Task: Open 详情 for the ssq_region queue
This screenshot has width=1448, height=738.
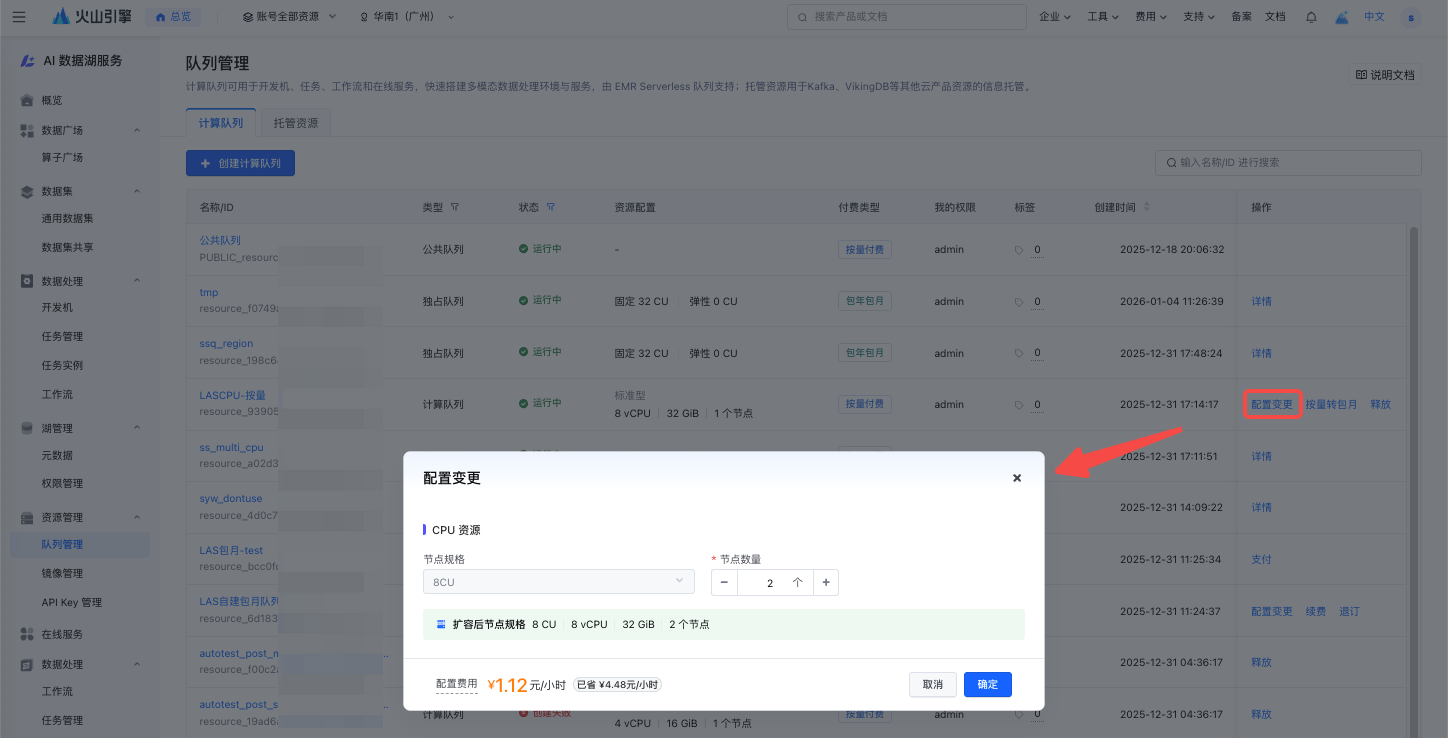Action: tap(1261, 354)
